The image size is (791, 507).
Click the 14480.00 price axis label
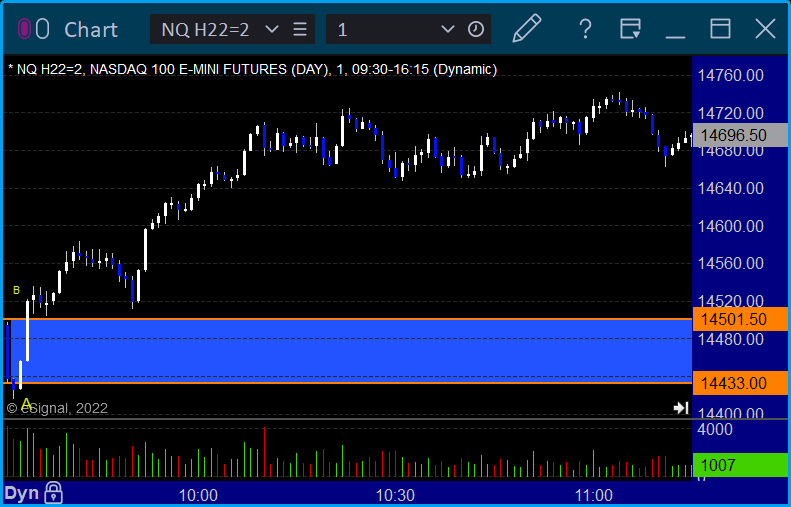point(730,339)
